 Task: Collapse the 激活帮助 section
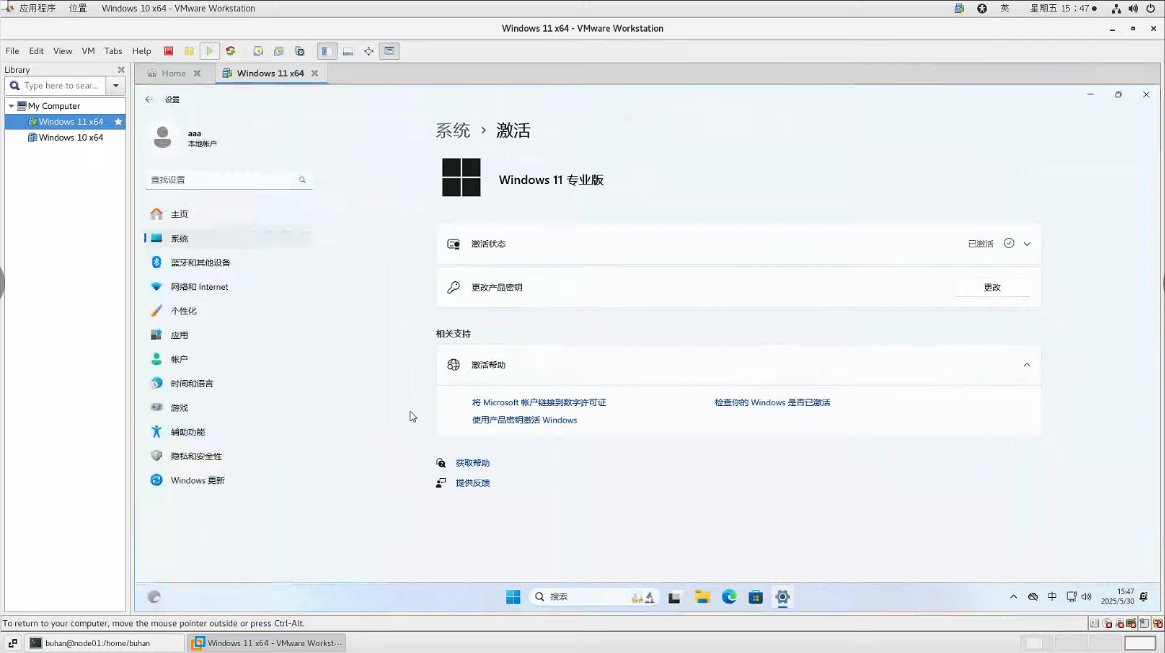coord(1027,365)
